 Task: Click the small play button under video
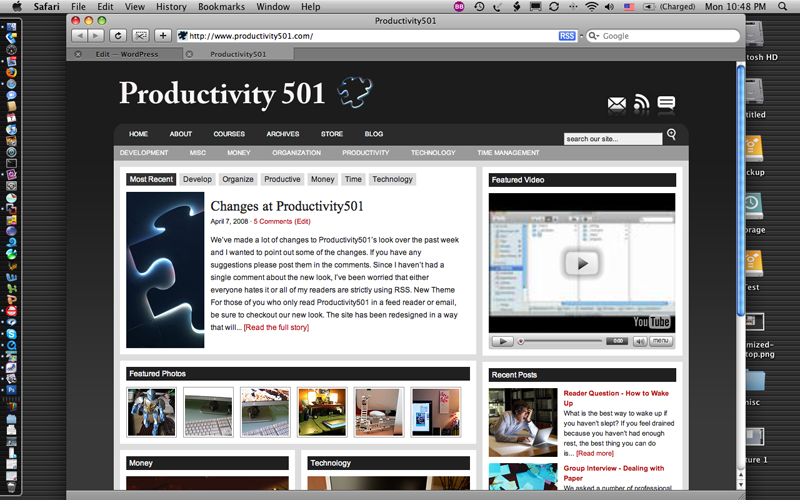[x=502, y=341]
